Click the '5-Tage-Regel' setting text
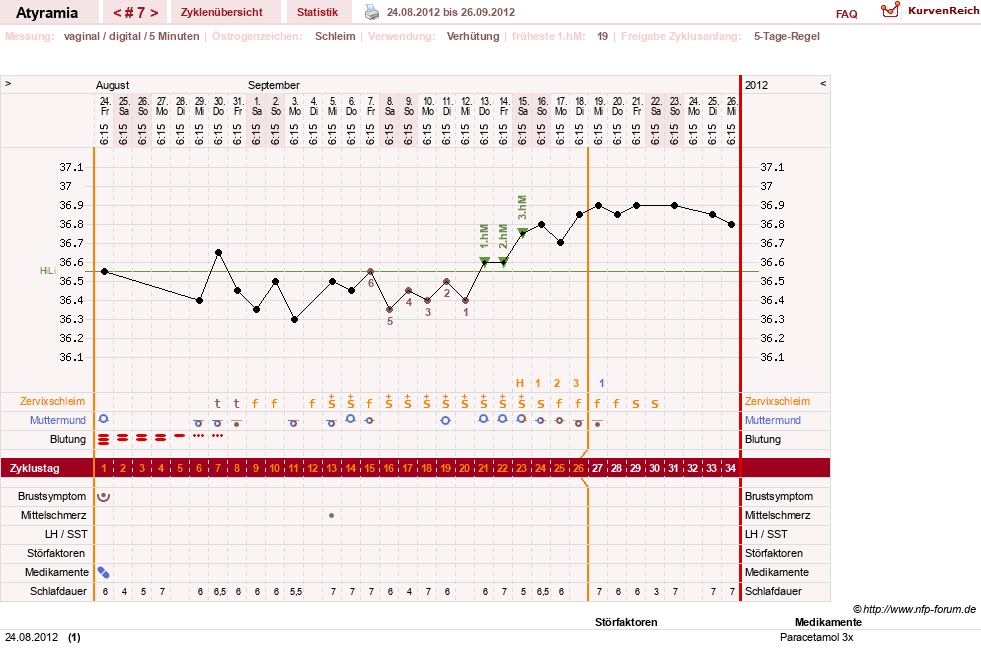 (786, 36)
